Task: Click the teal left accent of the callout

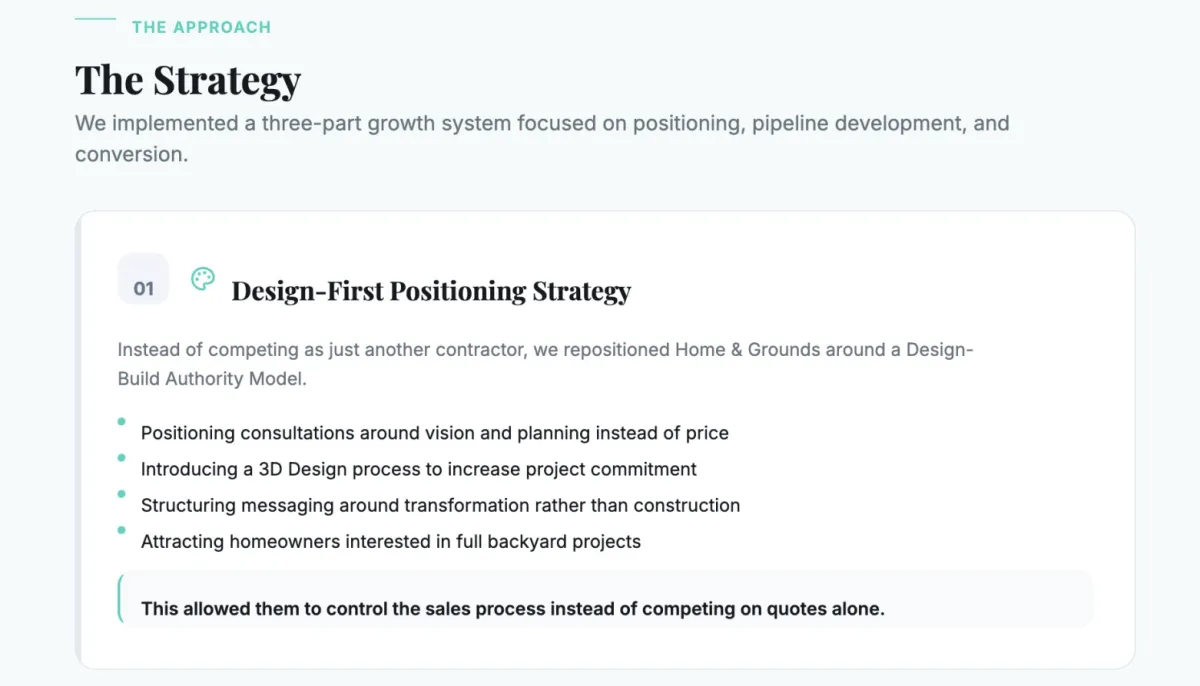Action: (x=120, y=599)
